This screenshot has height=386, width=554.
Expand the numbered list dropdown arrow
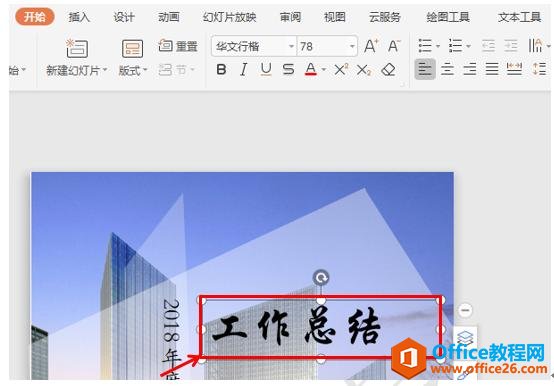tap(468, 46)
